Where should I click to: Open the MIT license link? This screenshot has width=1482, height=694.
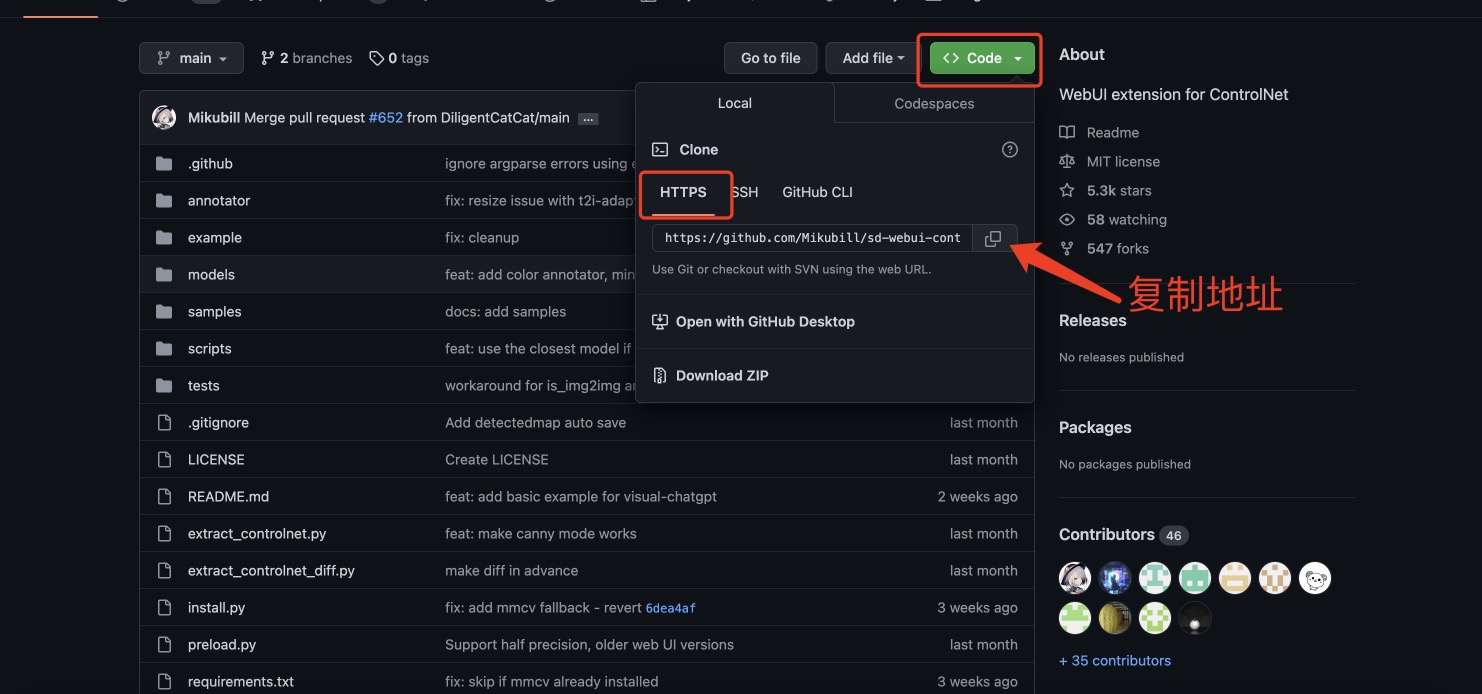[x=1123, y=161]
